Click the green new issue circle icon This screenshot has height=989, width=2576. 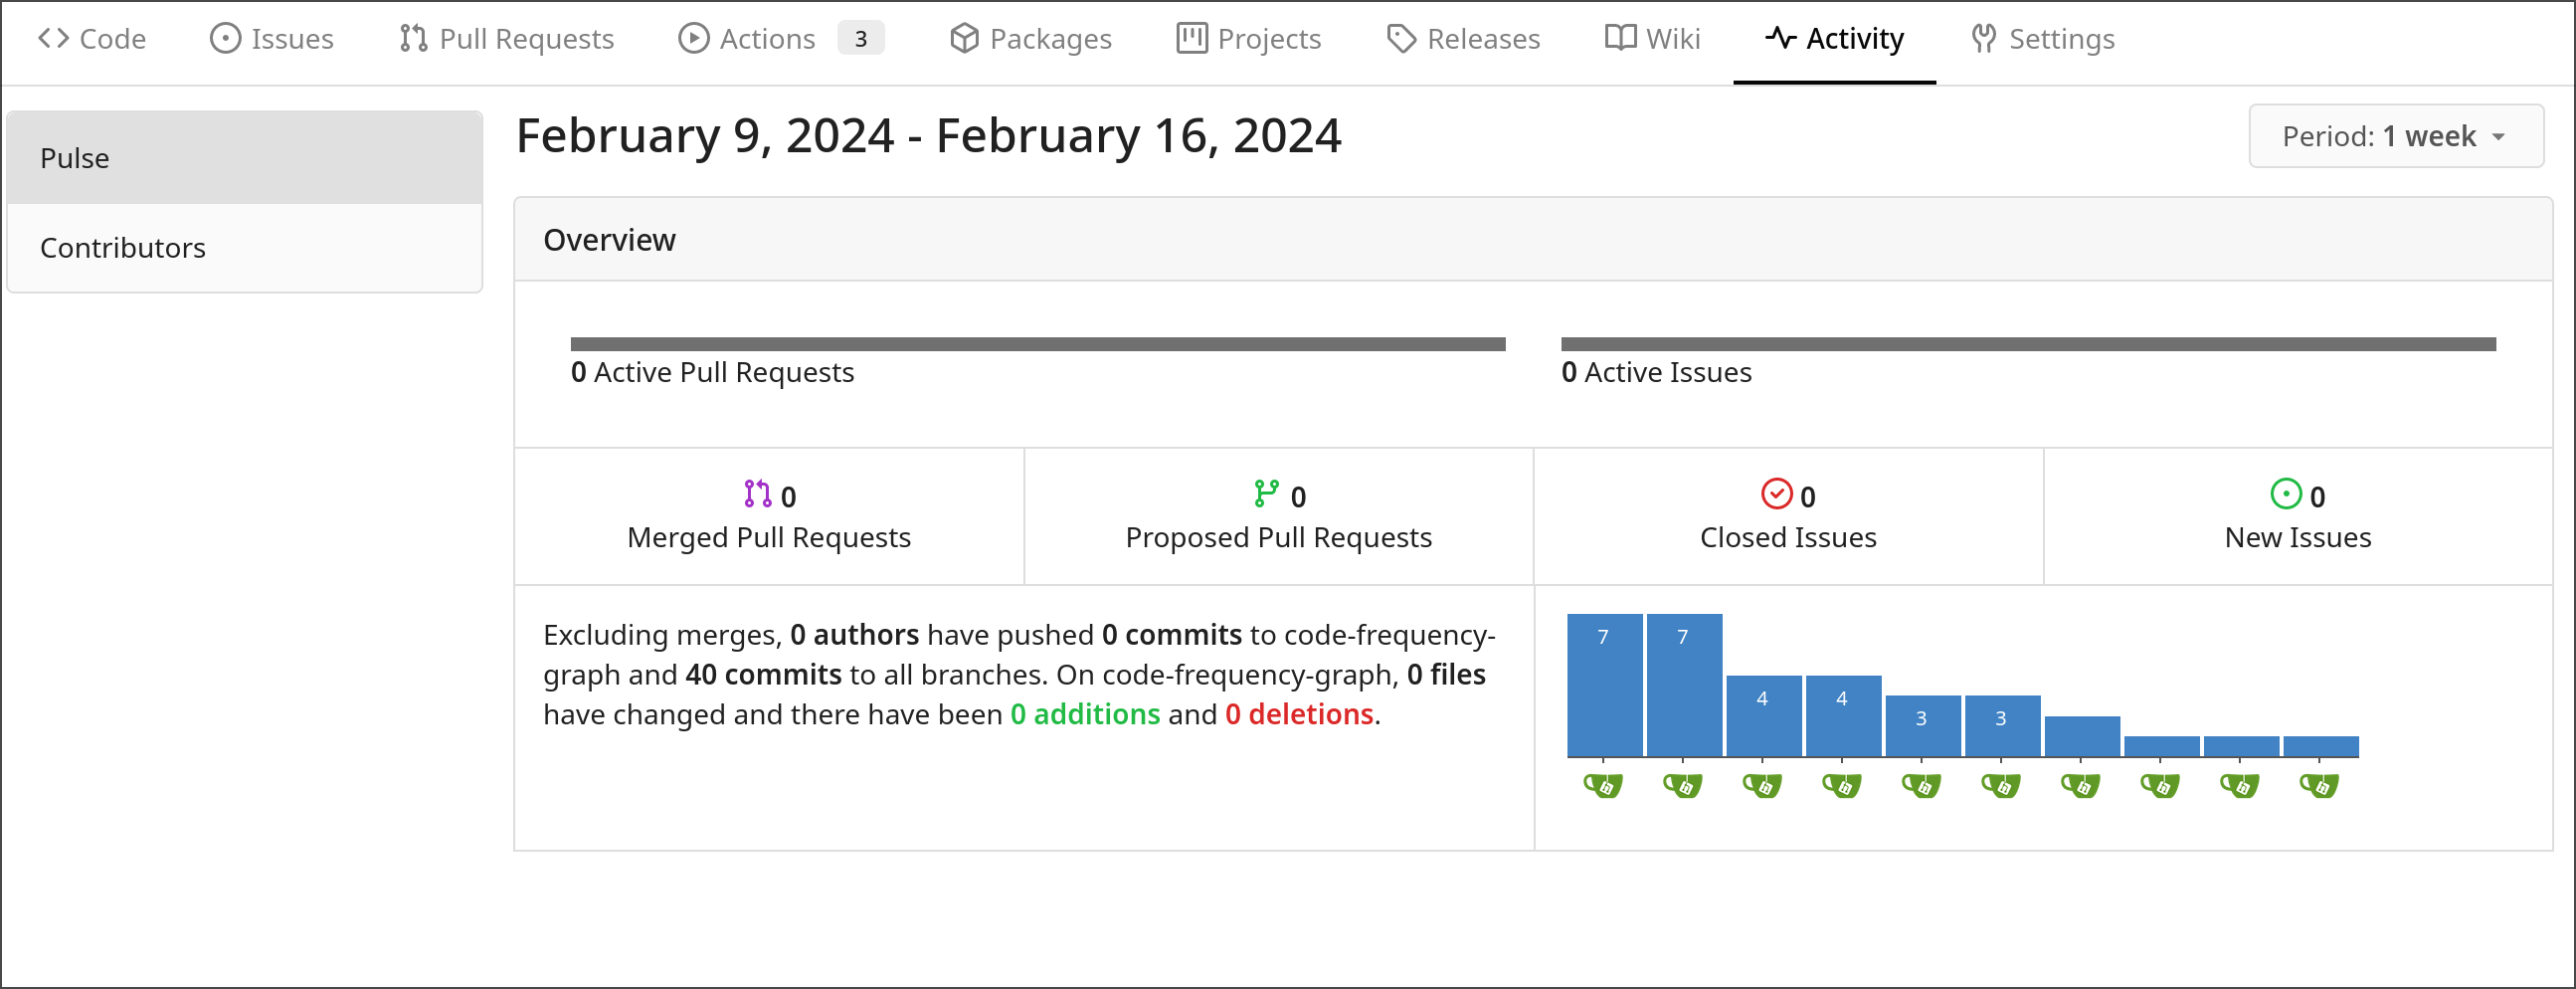[2286, 494]
